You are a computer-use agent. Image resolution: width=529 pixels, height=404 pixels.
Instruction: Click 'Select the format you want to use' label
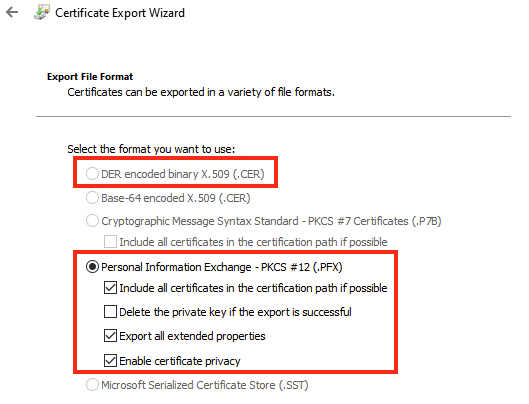pyautogui.click(x=151, y=149)
